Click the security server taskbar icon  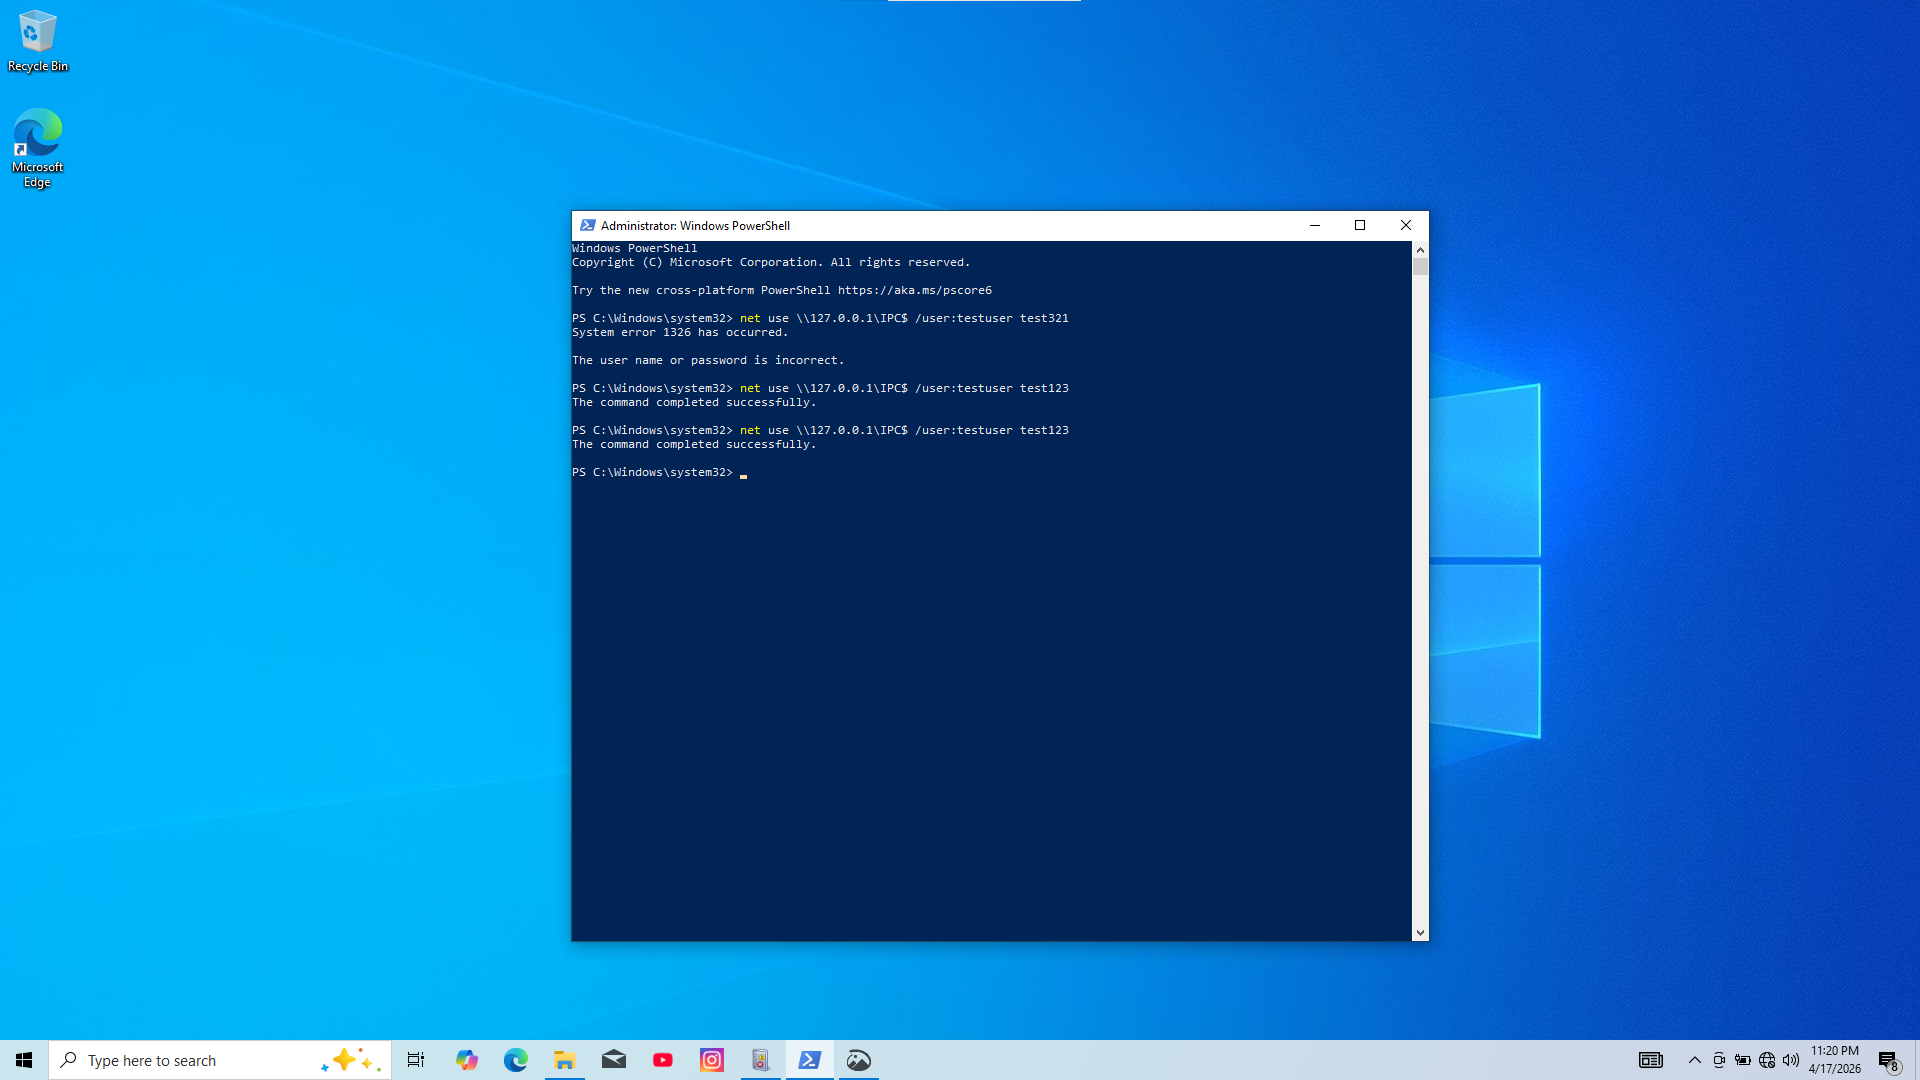(761, 1060)
